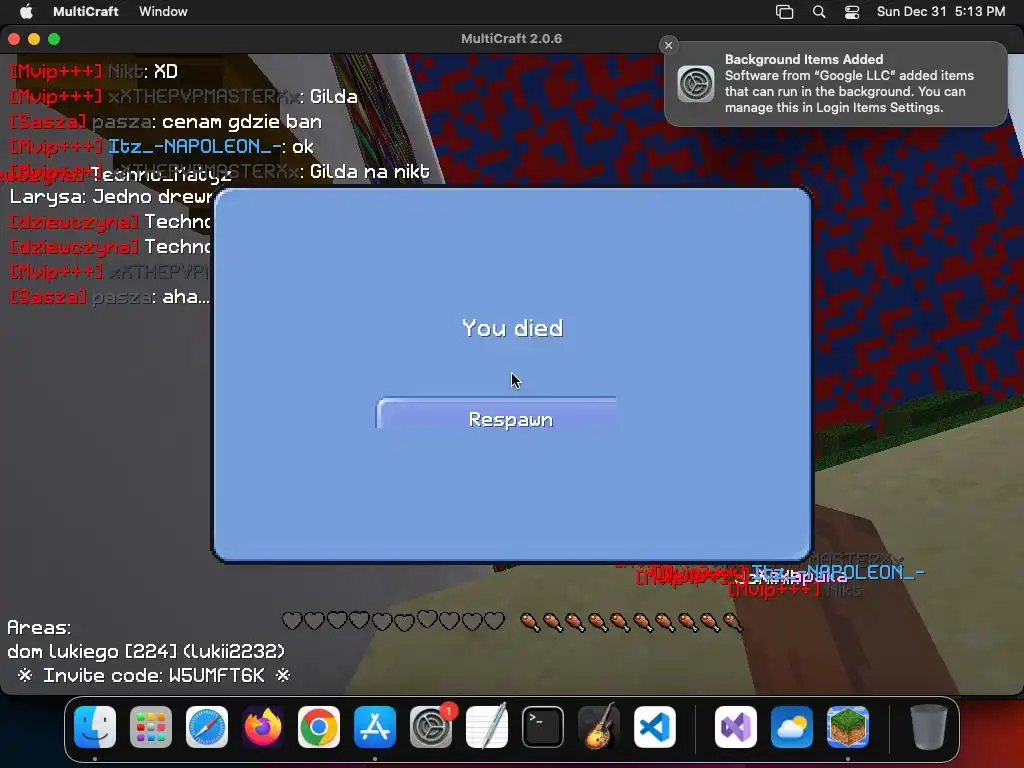Screen dimensions: 1024x768
Task: Open TextEdit from the dock
Action: click(x=487, y=727)
